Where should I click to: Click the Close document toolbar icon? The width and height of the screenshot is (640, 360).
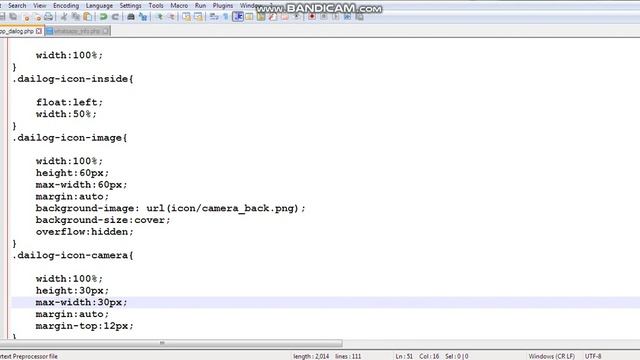26,17
